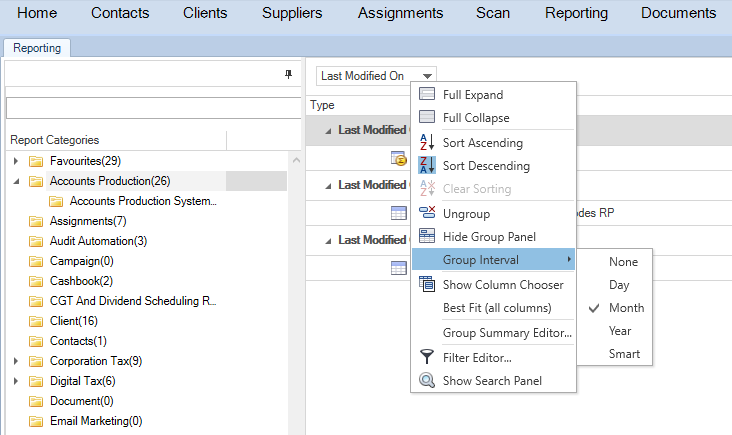Collapse the Accounts Production(26) tree node
The height and width of the screenshot is (435, 732).
coord(16,181)
